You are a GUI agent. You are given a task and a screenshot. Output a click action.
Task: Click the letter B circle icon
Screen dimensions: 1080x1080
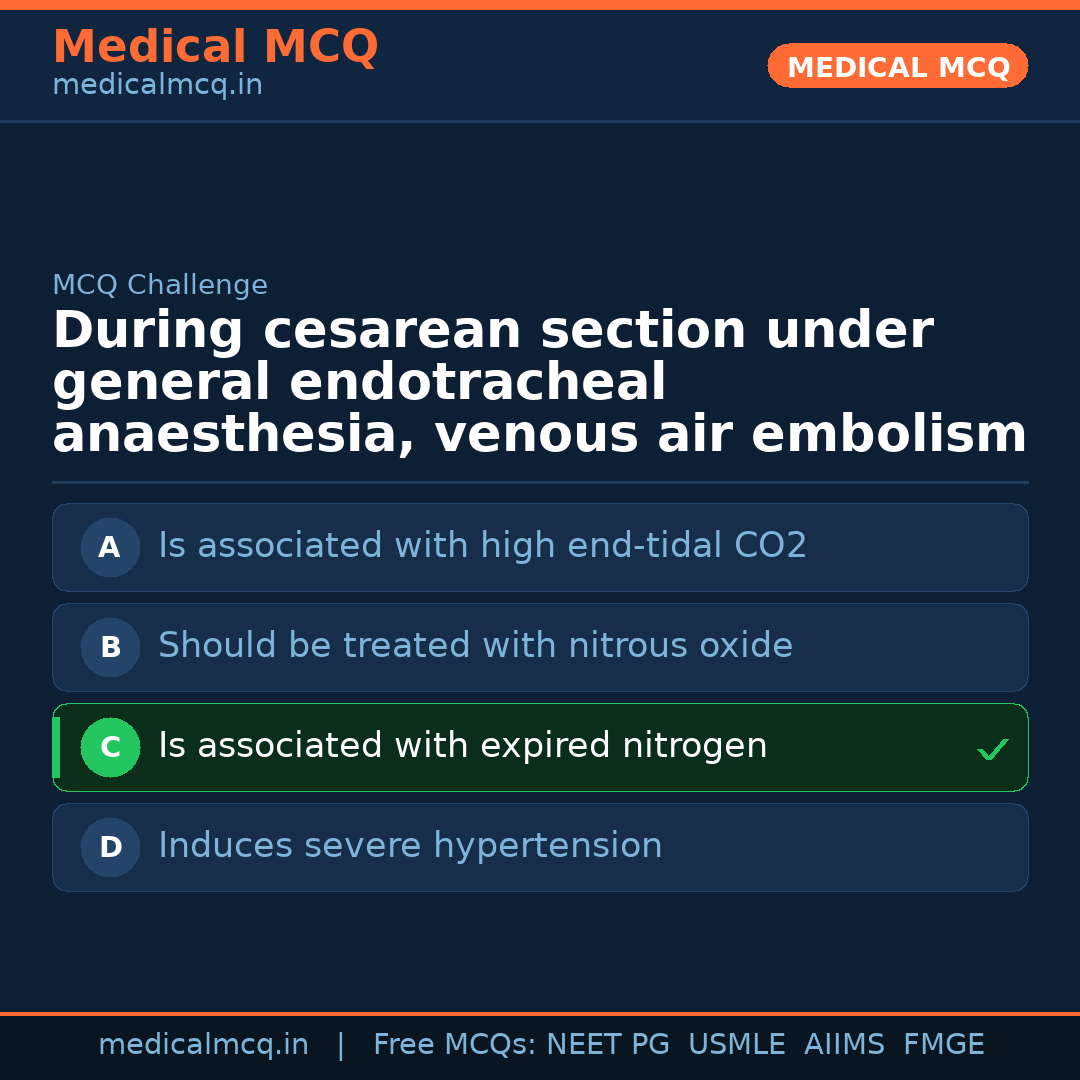coord(110,647)
